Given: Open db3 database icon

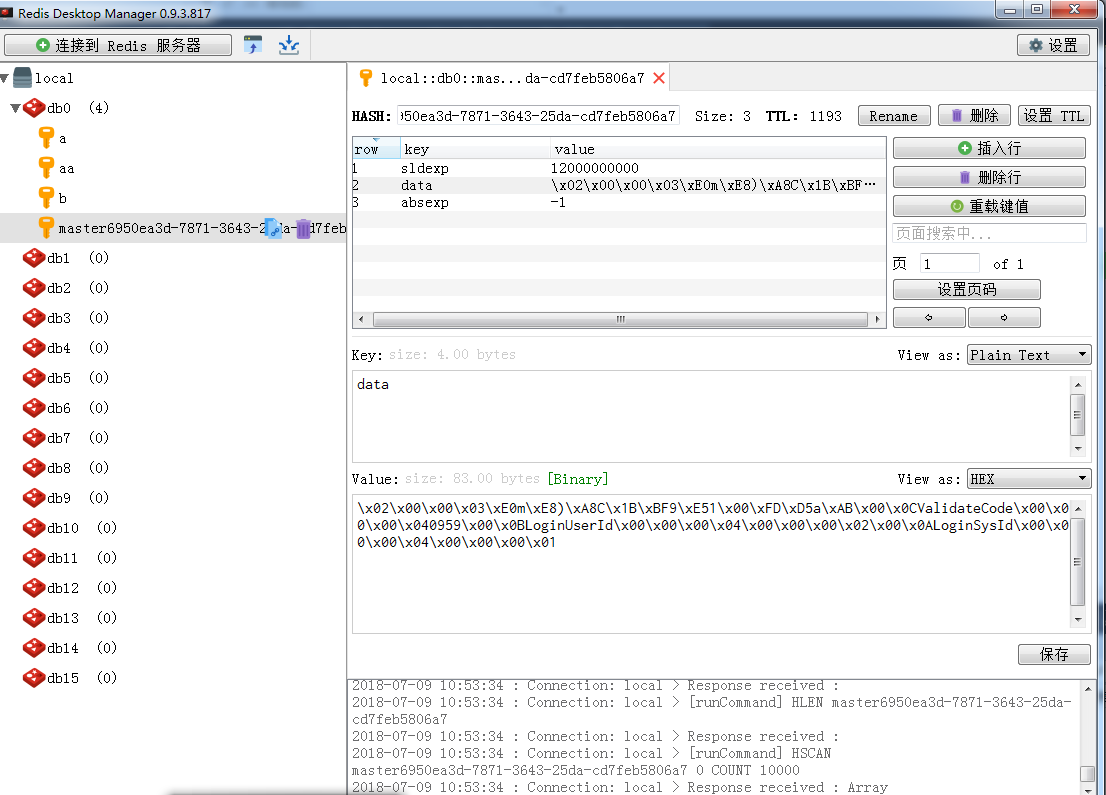Looking at the screenshot, I should (34, 318).
